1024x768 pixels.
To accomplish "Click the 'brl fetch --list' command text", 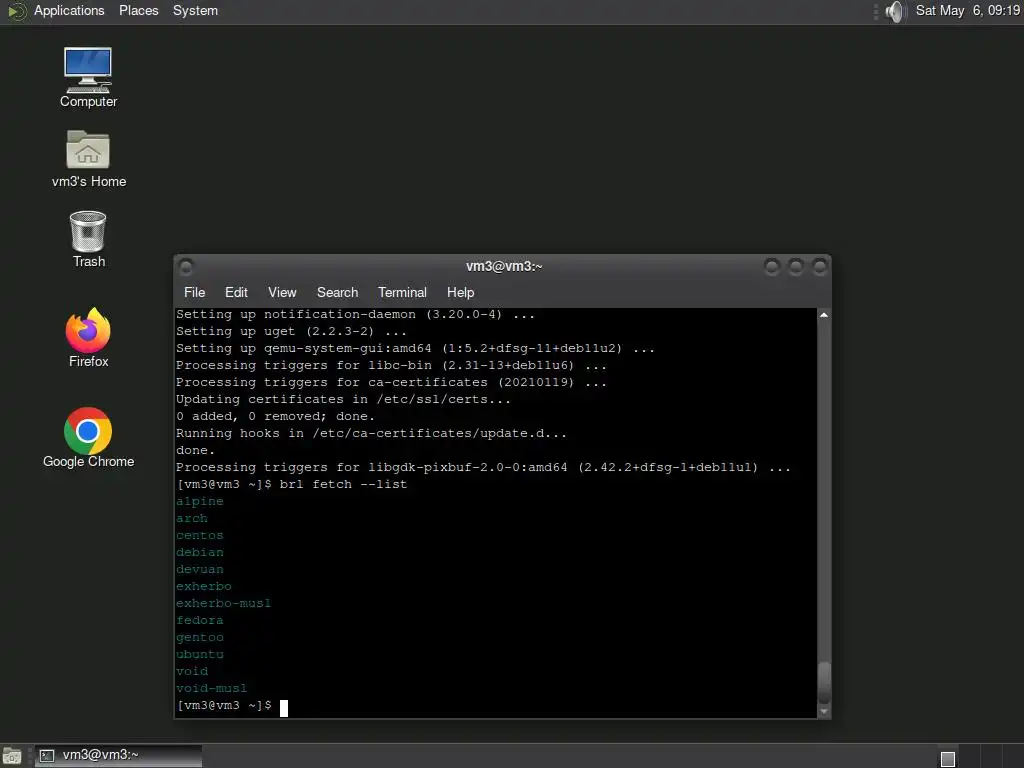I will click(344, 485).
